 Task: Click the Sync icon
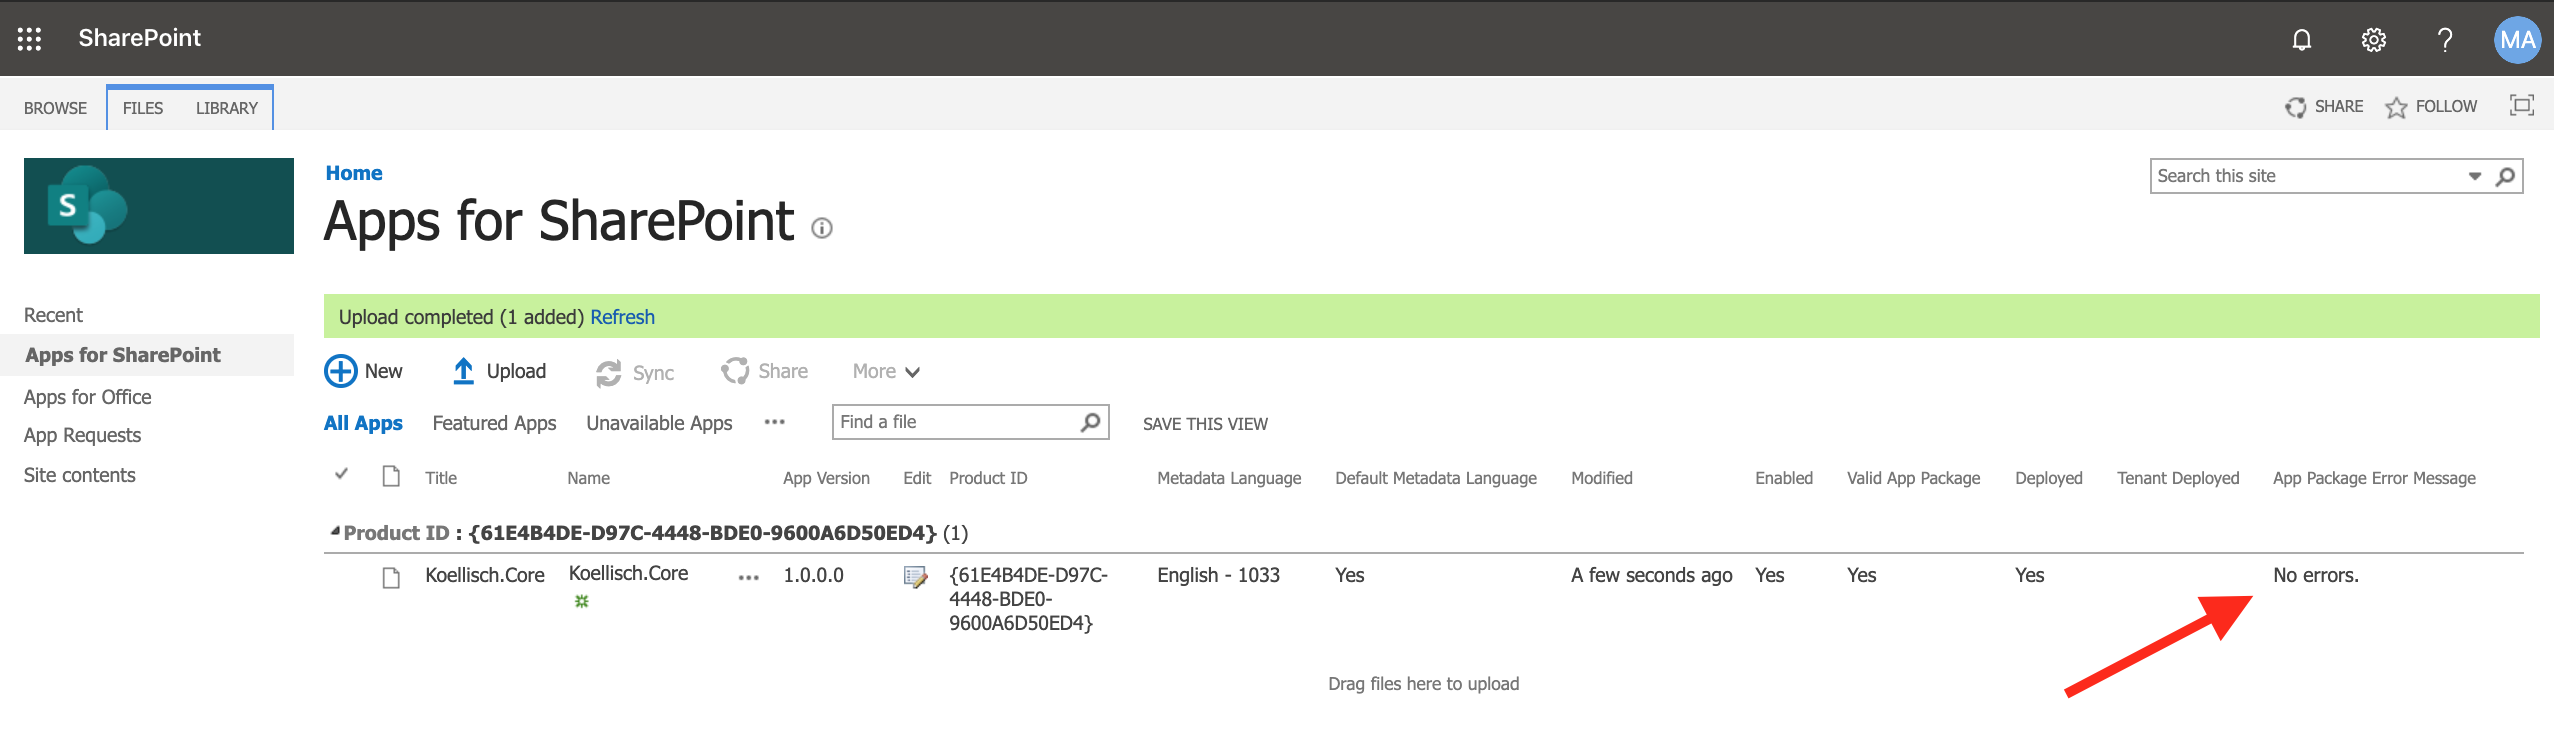coord(608,373)
